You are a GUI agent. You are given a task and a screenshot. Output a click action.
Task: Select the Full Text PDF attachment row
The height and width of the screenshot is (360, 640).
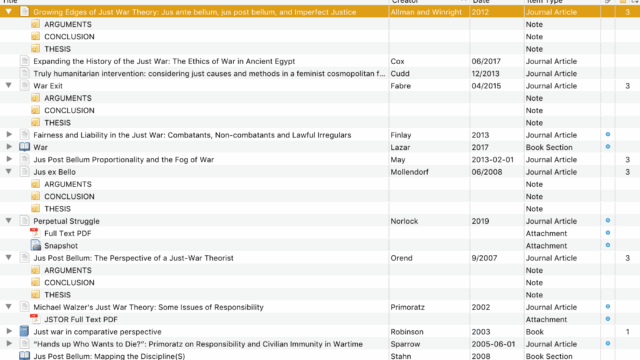click(x=320, y=233)
